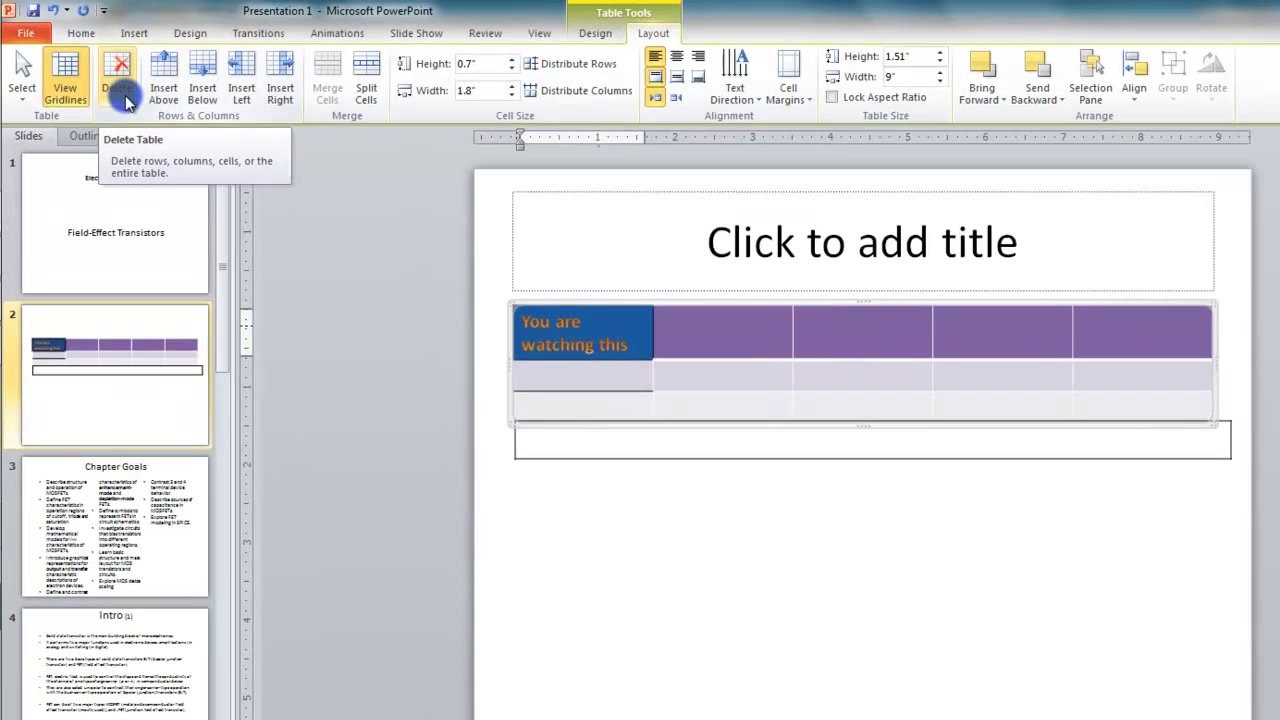Screen dimensions: 1280x720
Task: Center text vertically in cell
Action: (677, 77)
